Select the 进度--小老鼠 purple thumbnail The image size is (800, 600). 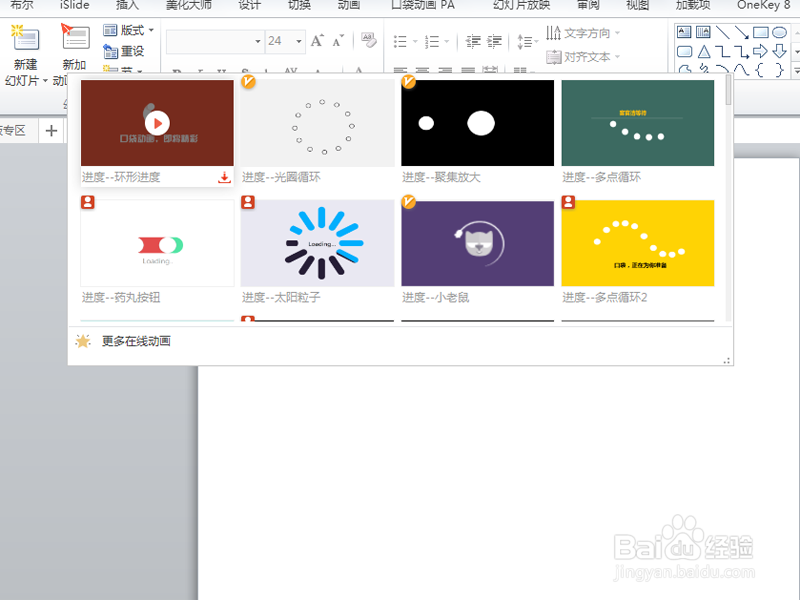(478, 243)
